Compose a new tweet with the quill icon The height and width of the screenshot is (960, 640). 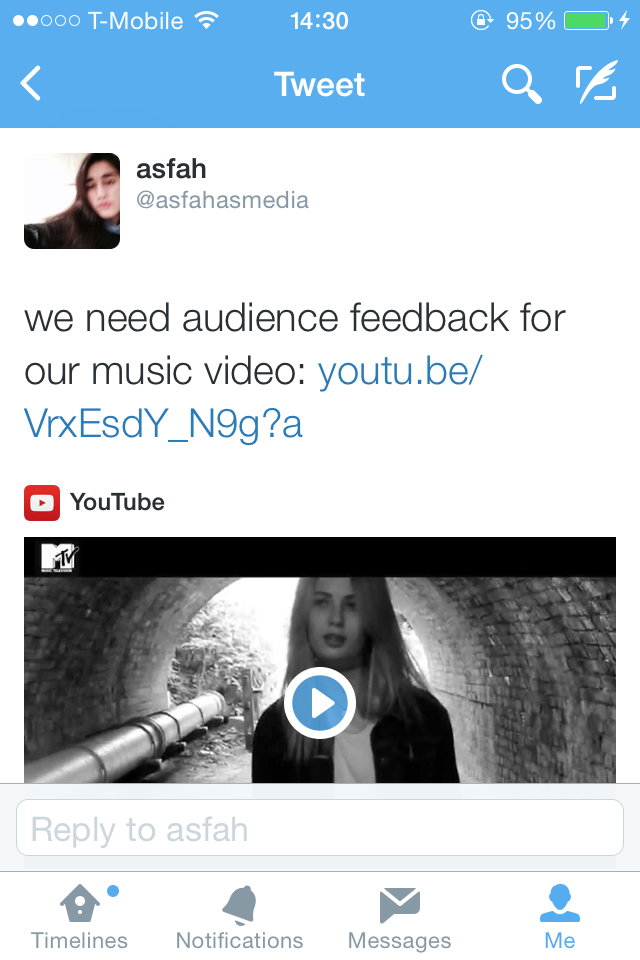pos(597,82)
